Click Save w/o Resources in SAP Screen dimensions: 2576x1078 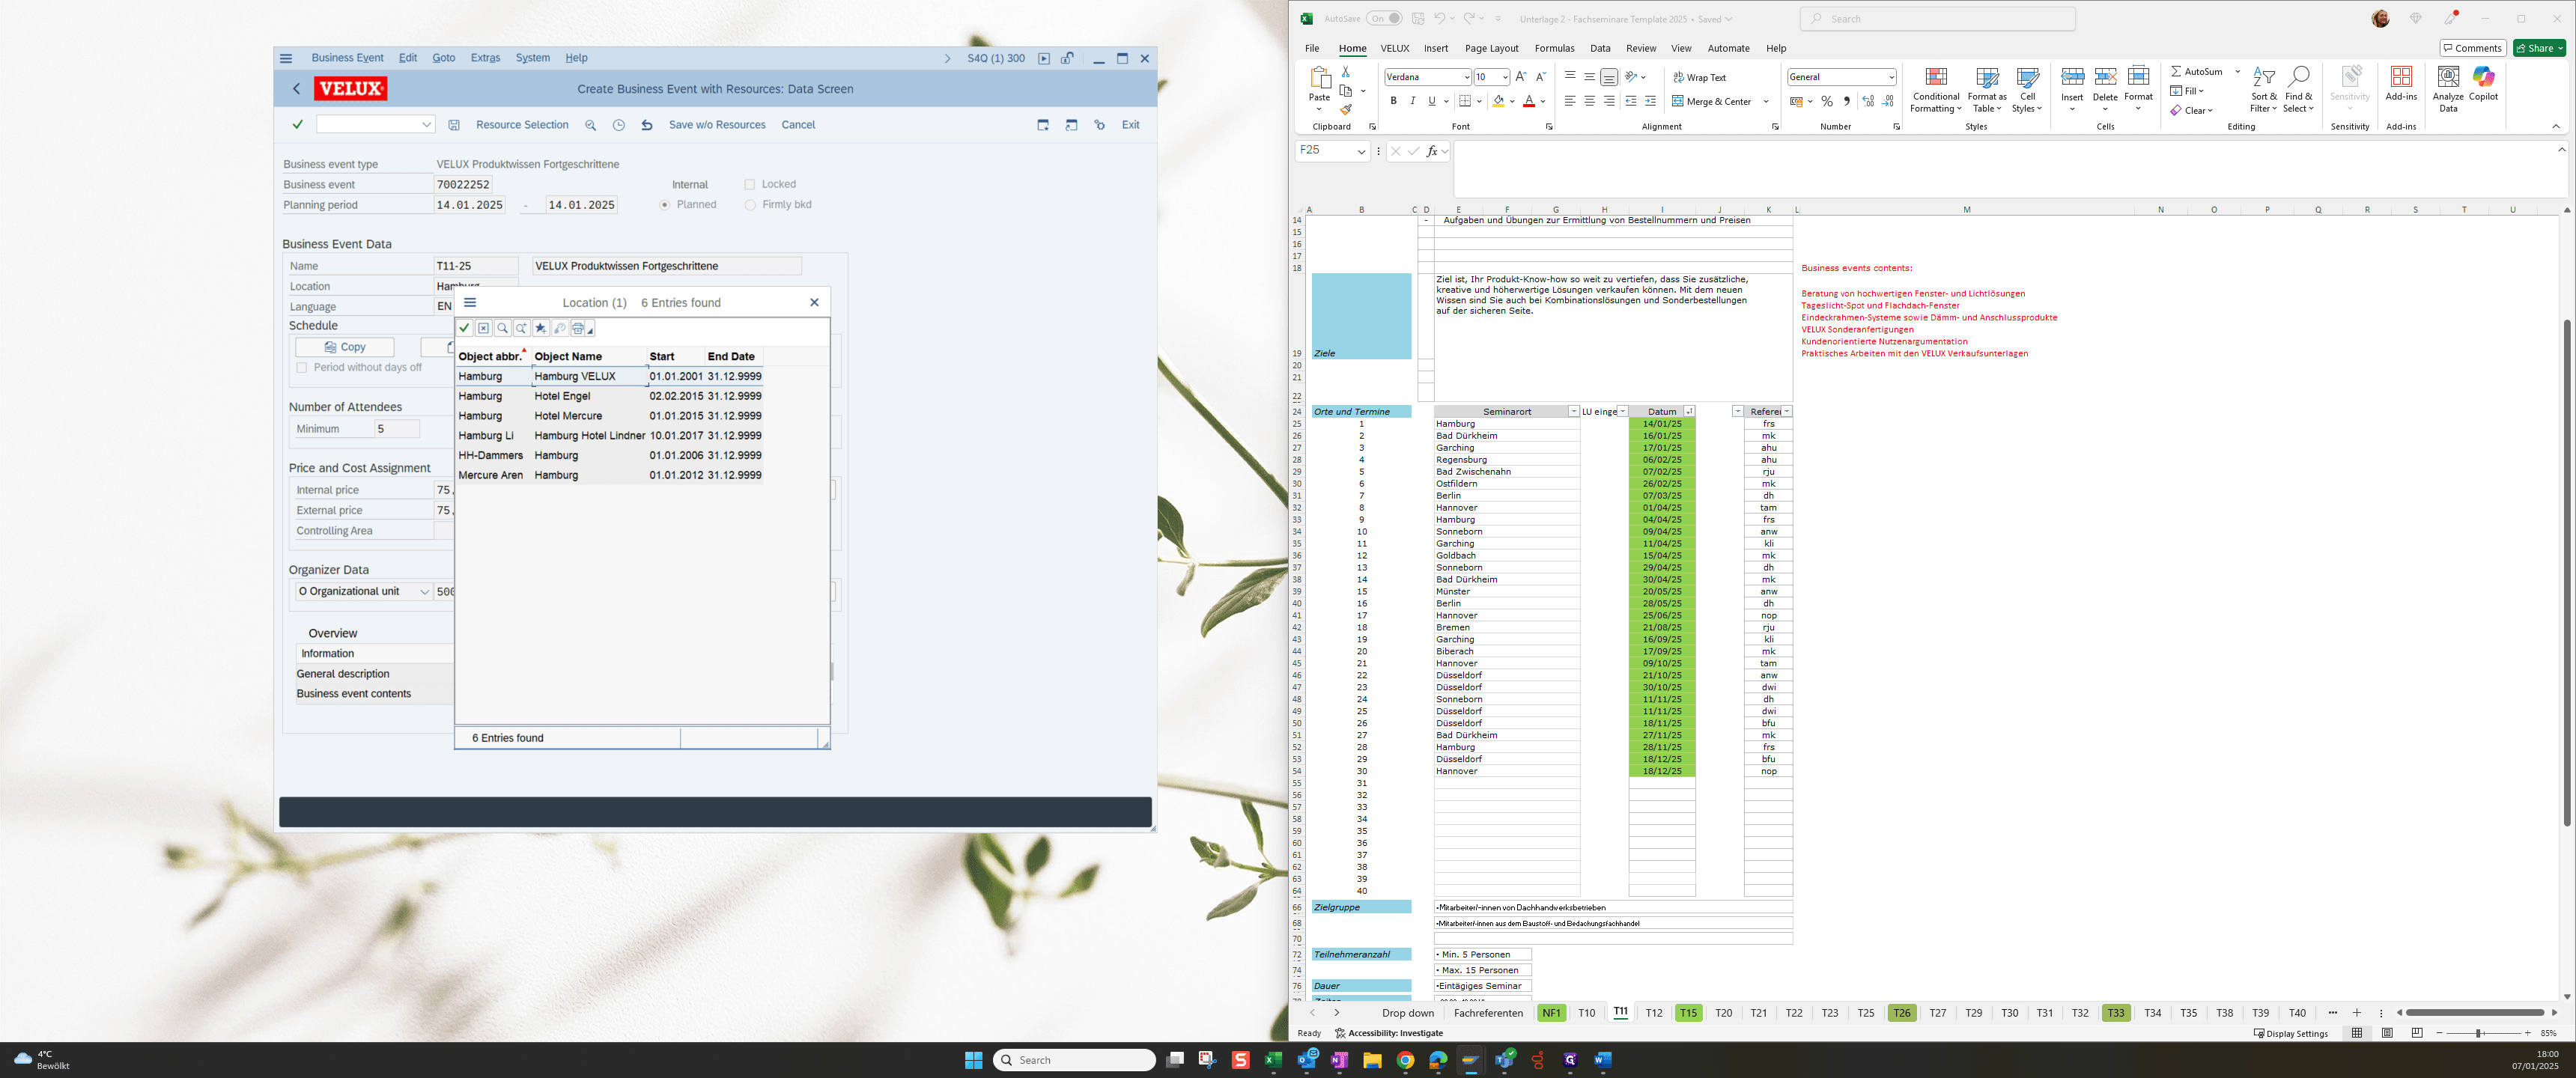tap(717, 125)
